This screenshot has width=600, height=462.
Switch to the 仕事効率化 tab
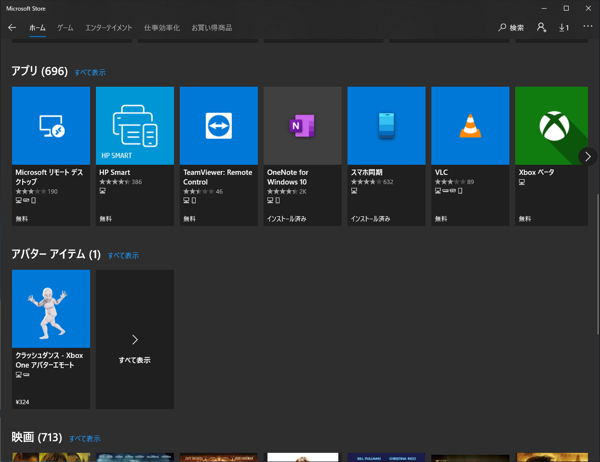[x=162, y=28]
